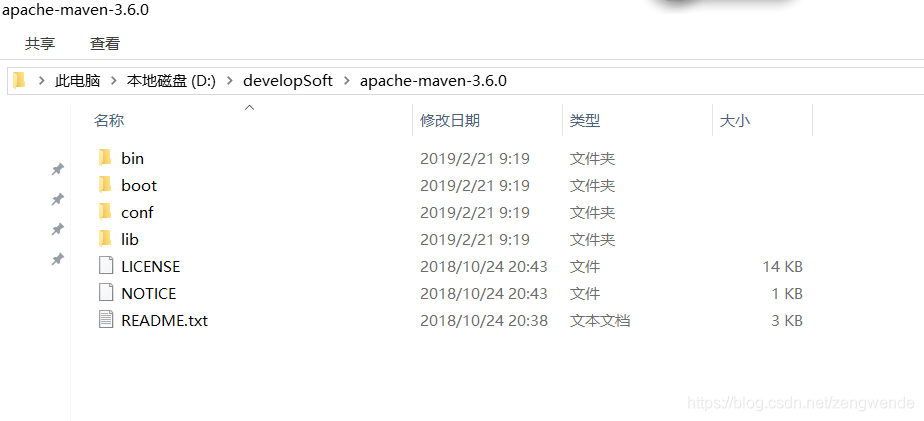Click the 文件 type of the NOTICE row
Viewport: 924px width, 421px height.
tap(585, 294)
